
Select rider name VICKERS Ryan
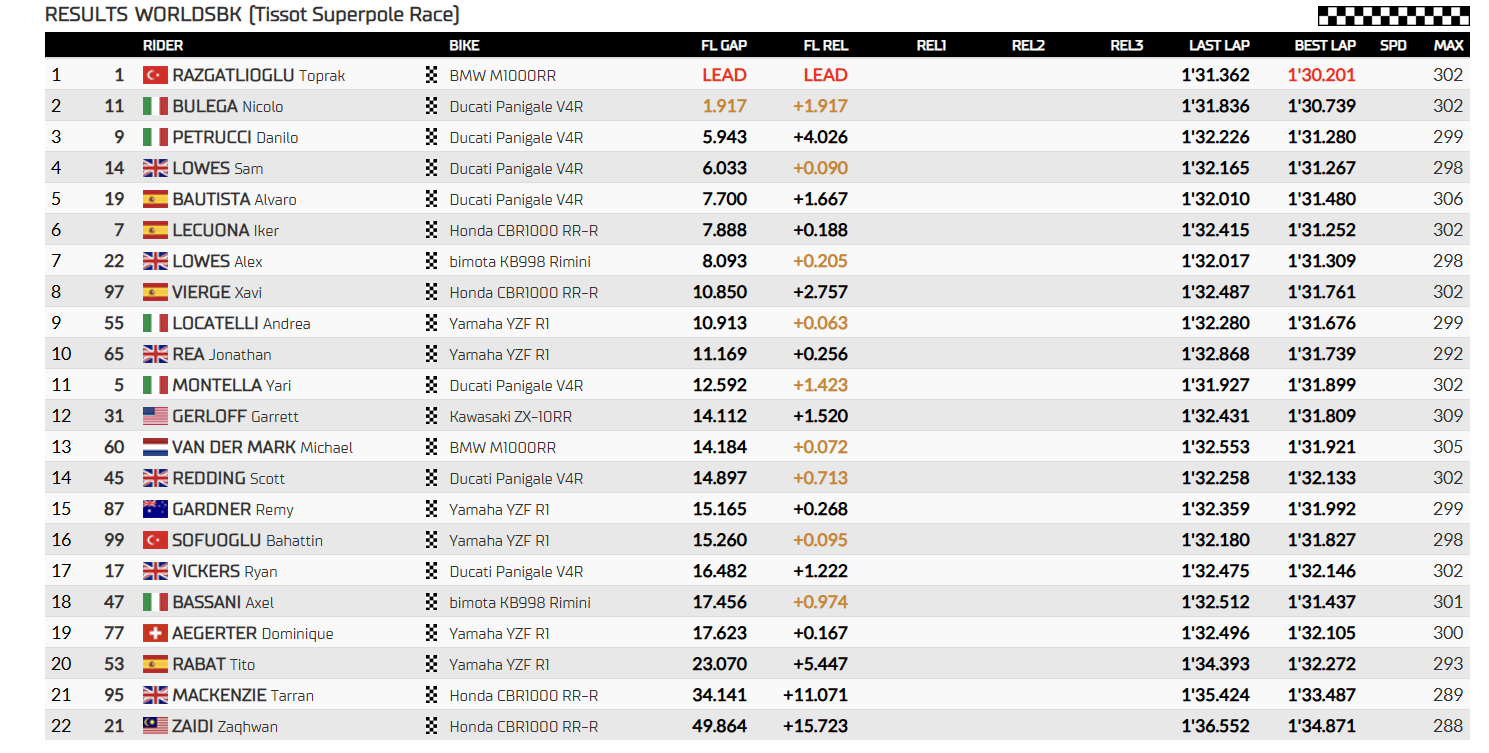(x=225, y=571)
